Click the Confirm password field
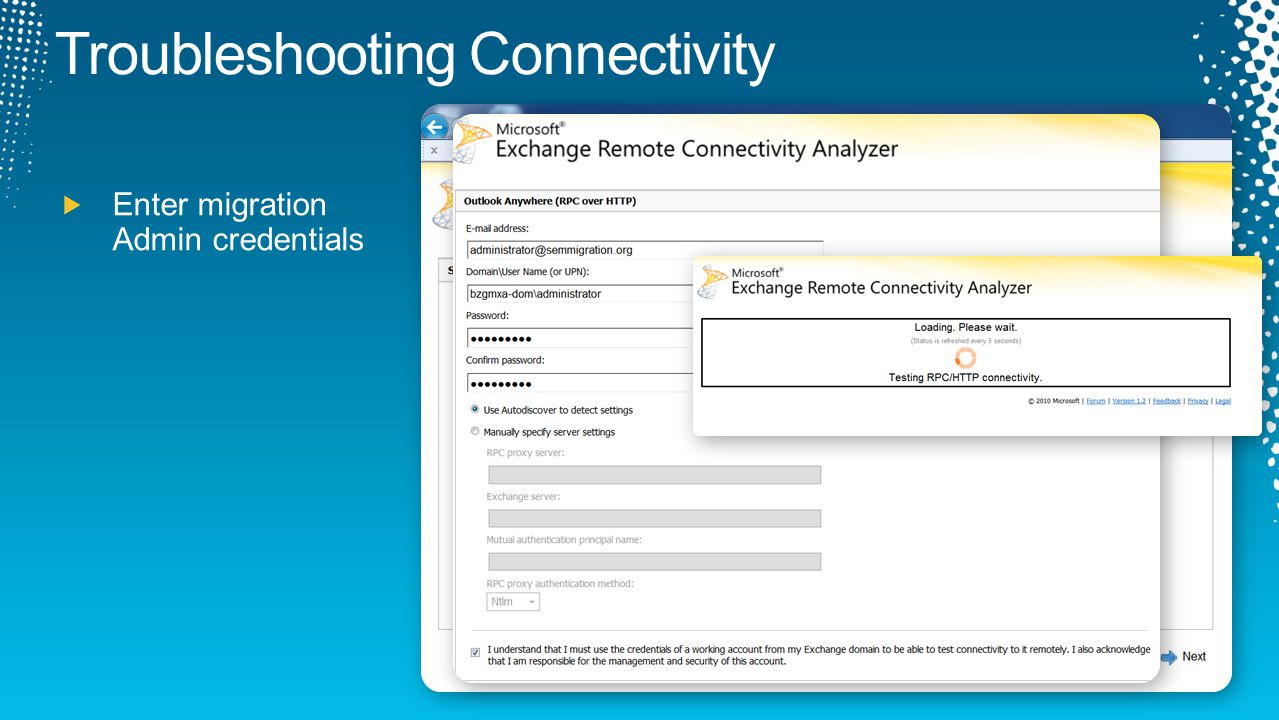This screenshot has height=720, width=1279. click(580, 383)
